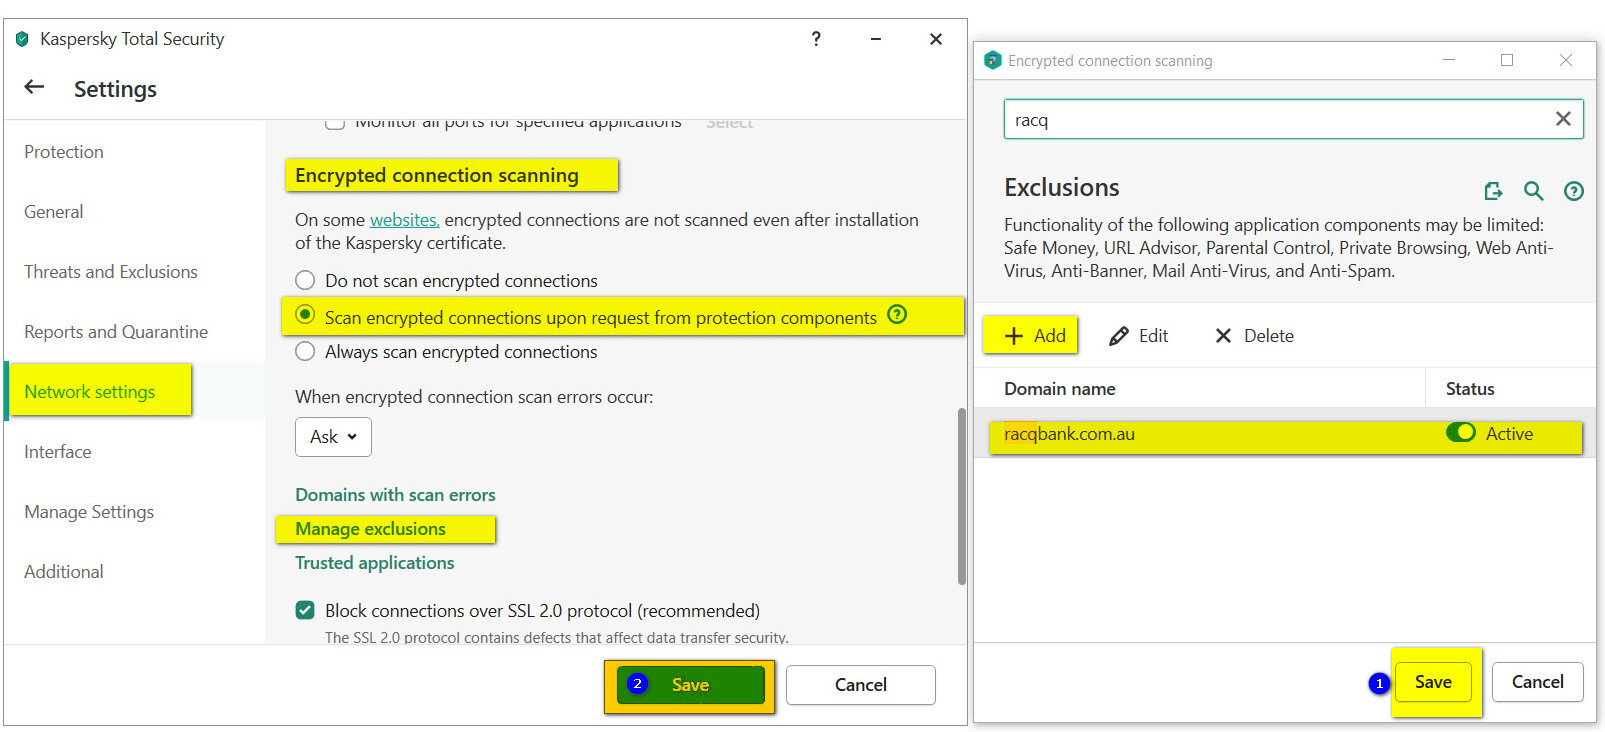Select Do not scan encrypted connections
The width and height of the screenshot is (1605, 732).
[x=305, y=280]
